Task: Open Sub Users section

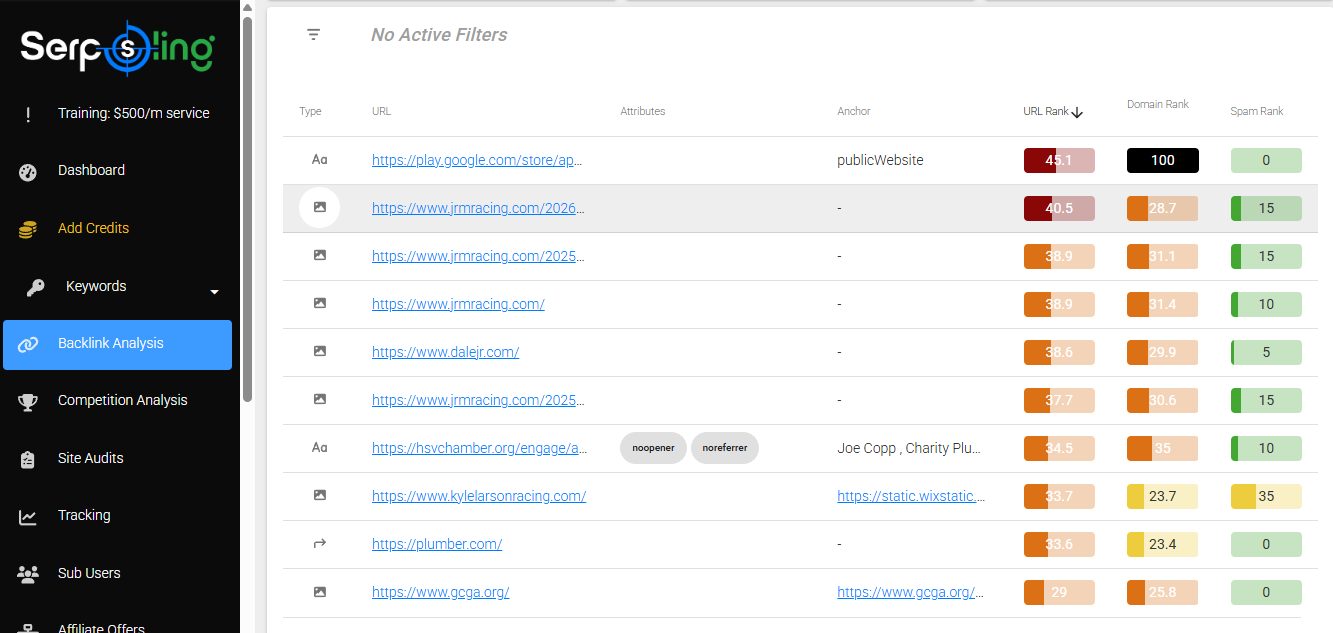Action: coord(89,573)
